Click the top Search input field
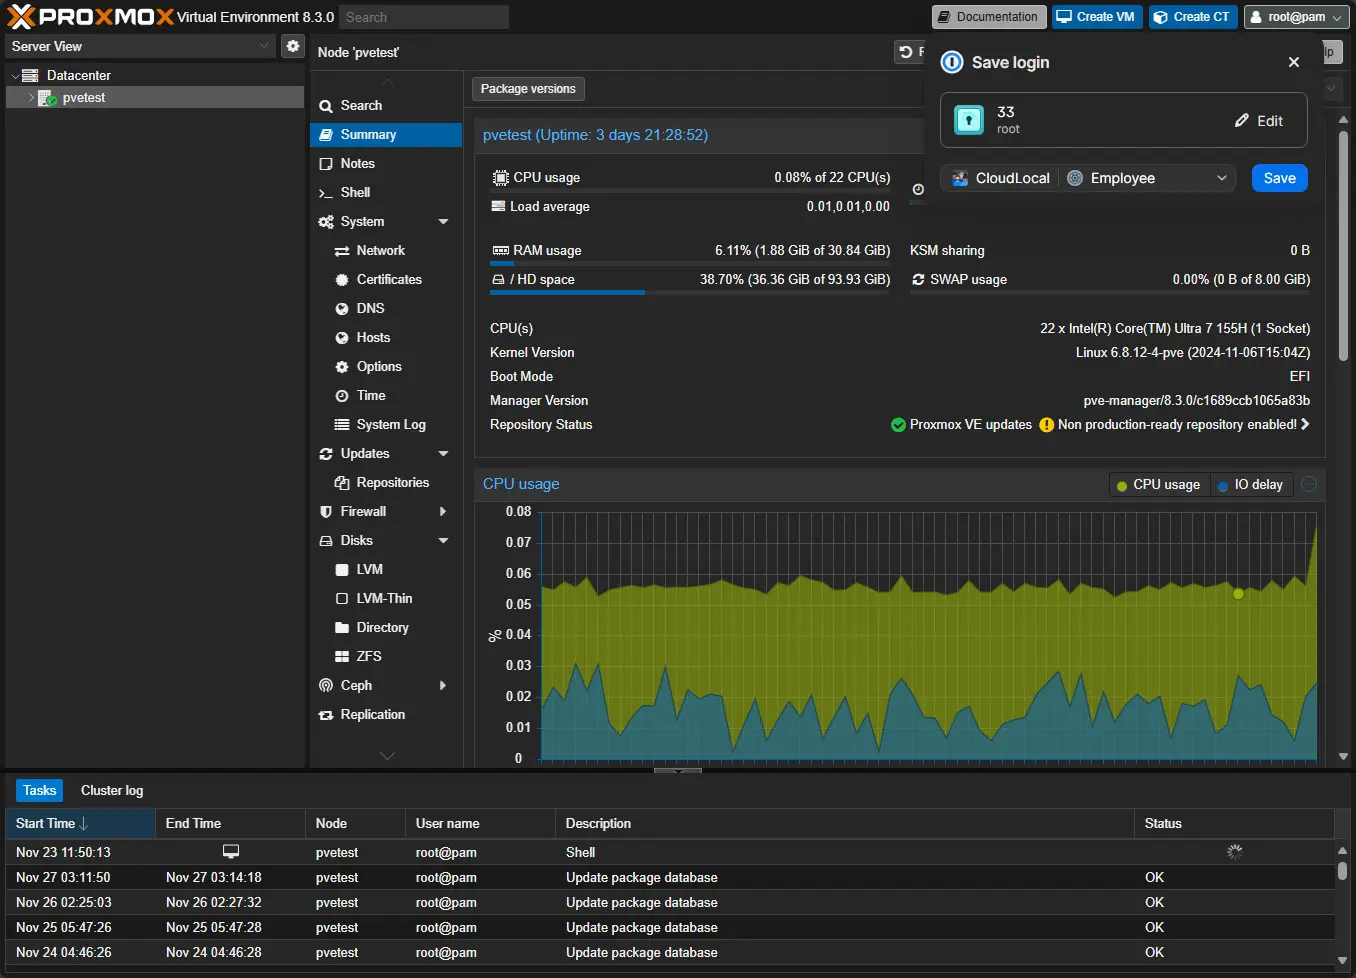Image resolution: width=1356 pixels, height=978 pixels. [423, 17]
